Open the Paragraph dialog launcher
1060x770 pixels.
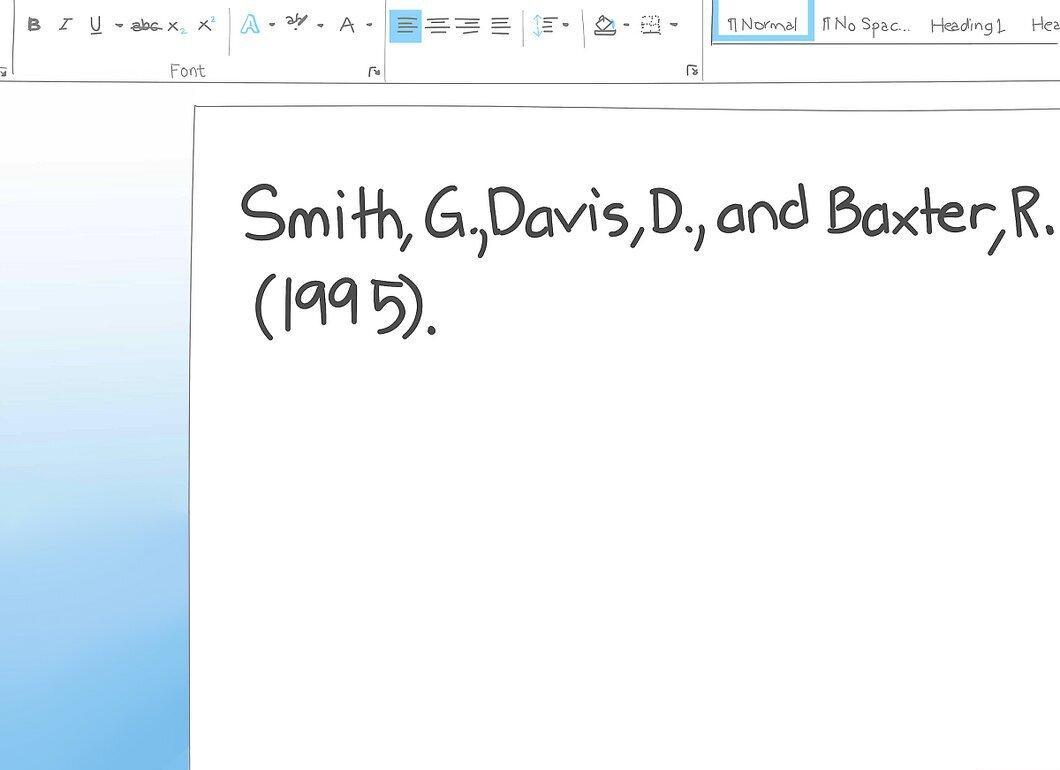click(x=692, y=70)
